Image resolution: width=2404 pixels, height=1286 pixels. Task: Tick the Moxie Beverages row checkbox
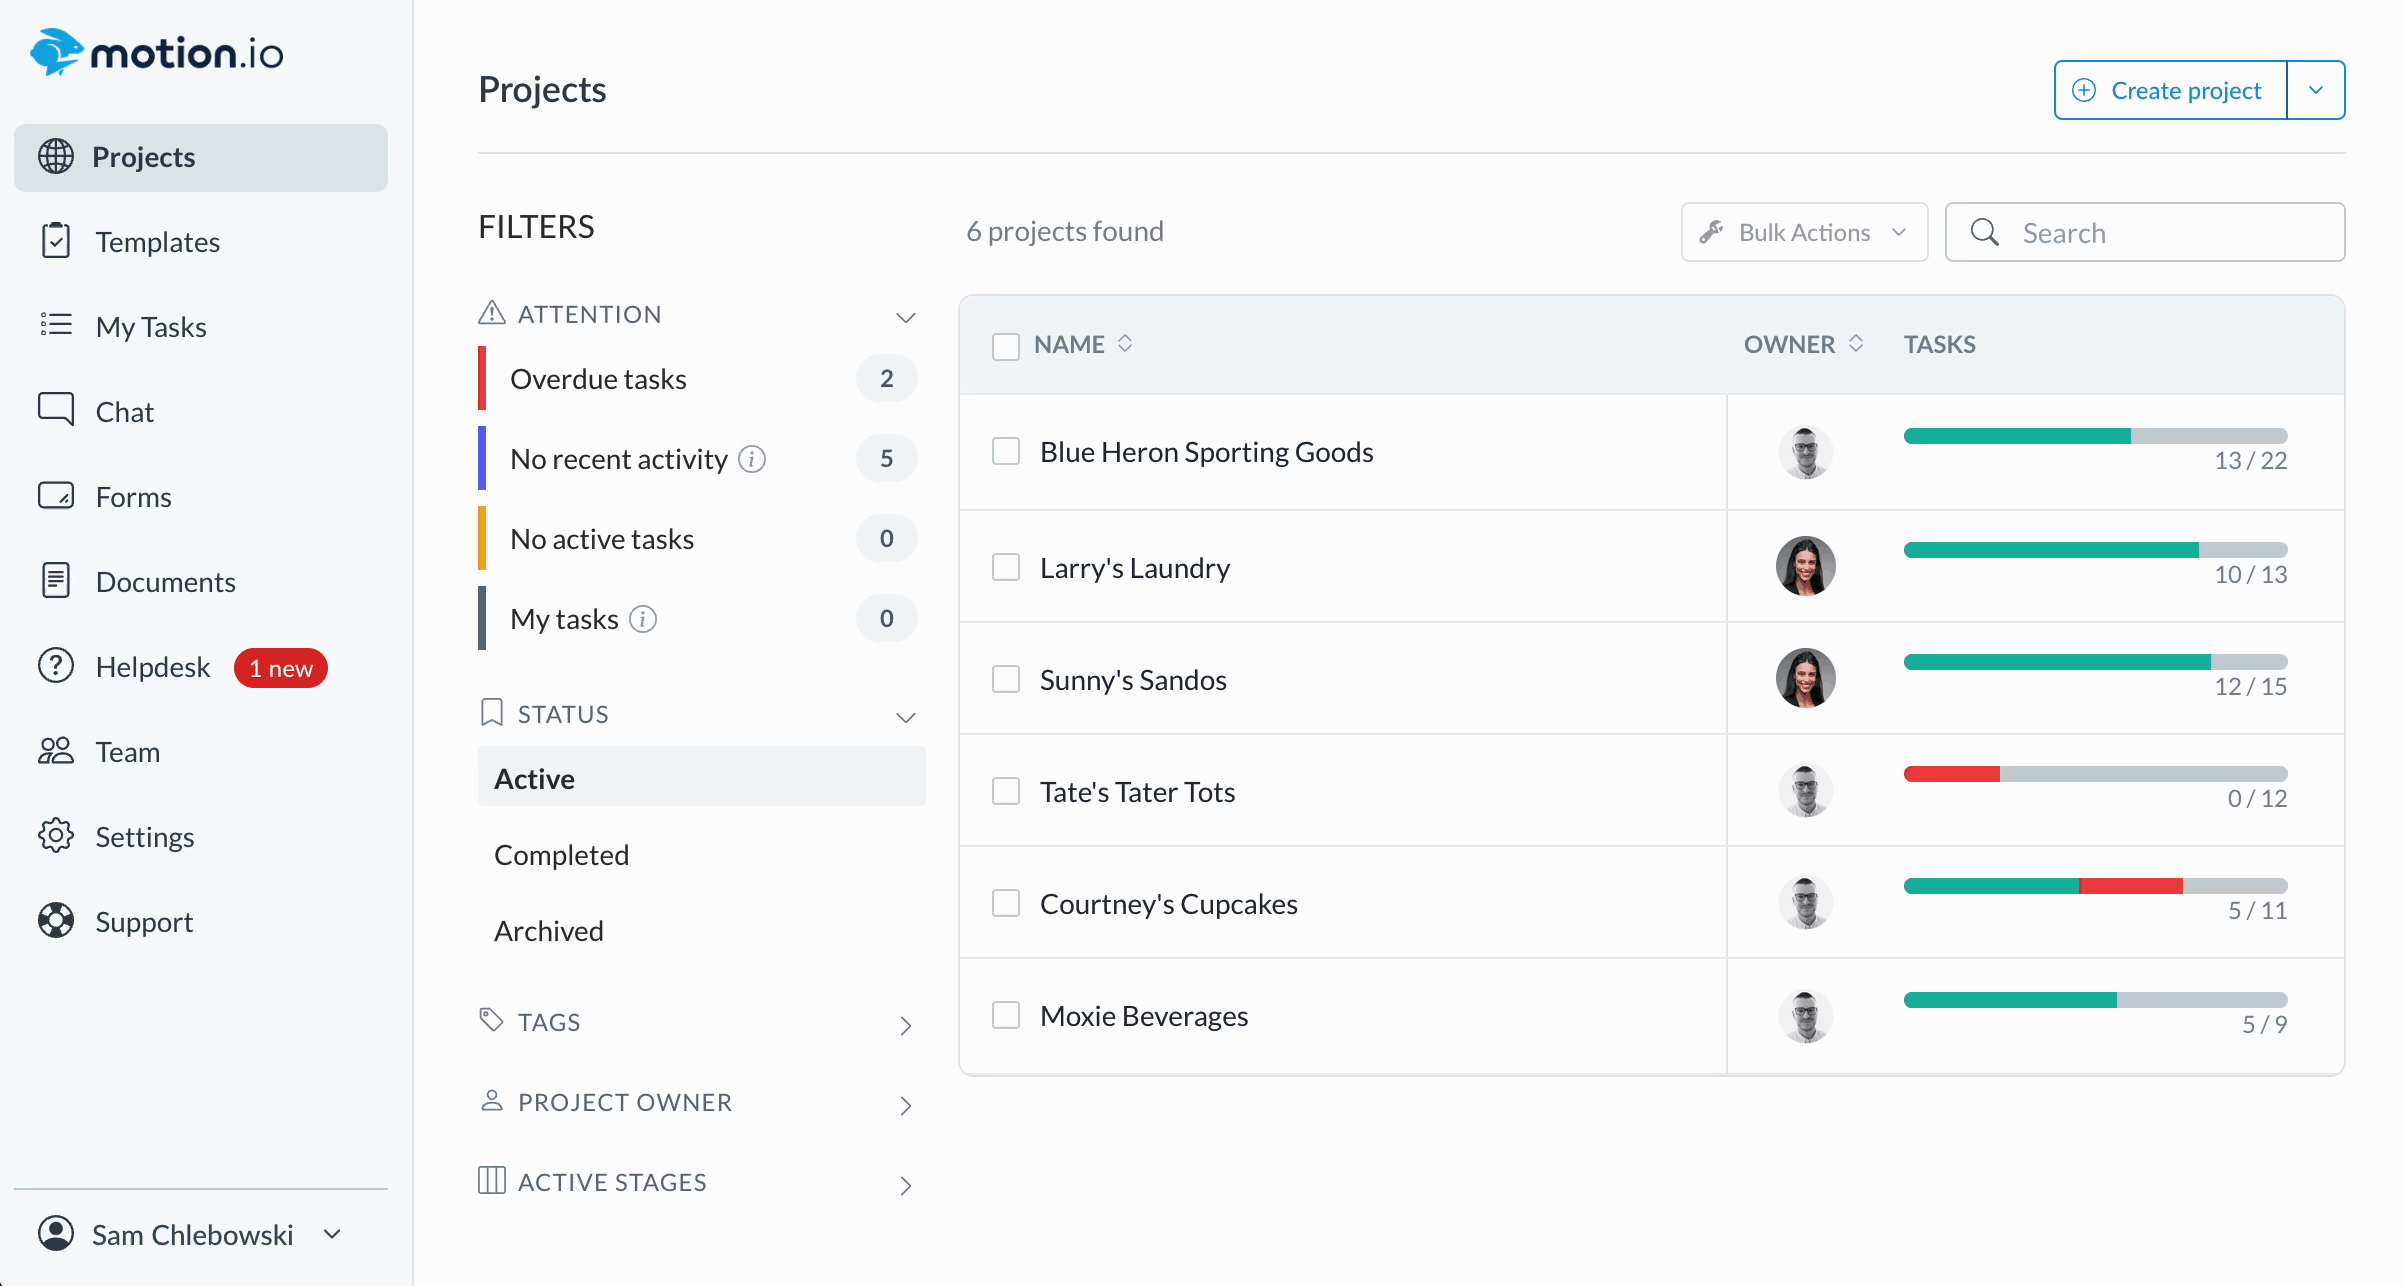point(1006,1016)
